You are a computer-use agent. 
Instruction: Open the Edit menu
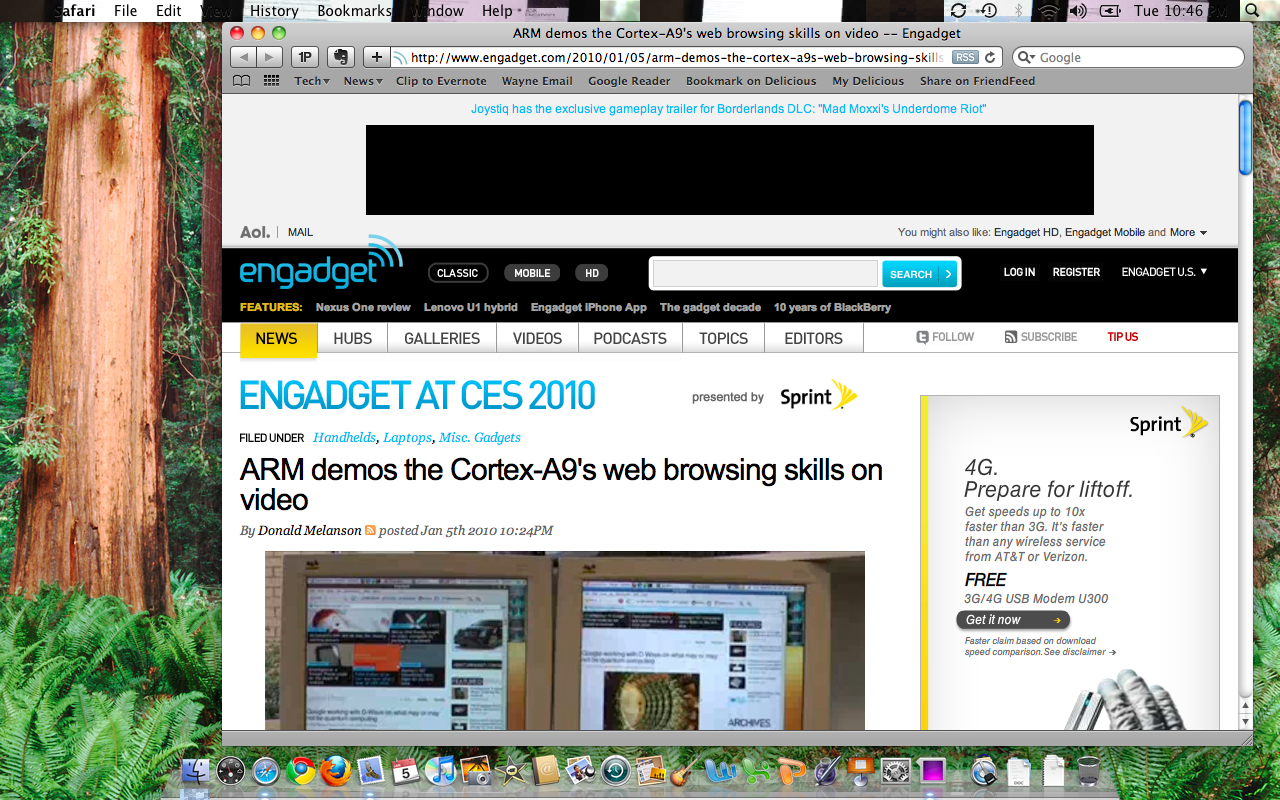(x=169, y=11)
